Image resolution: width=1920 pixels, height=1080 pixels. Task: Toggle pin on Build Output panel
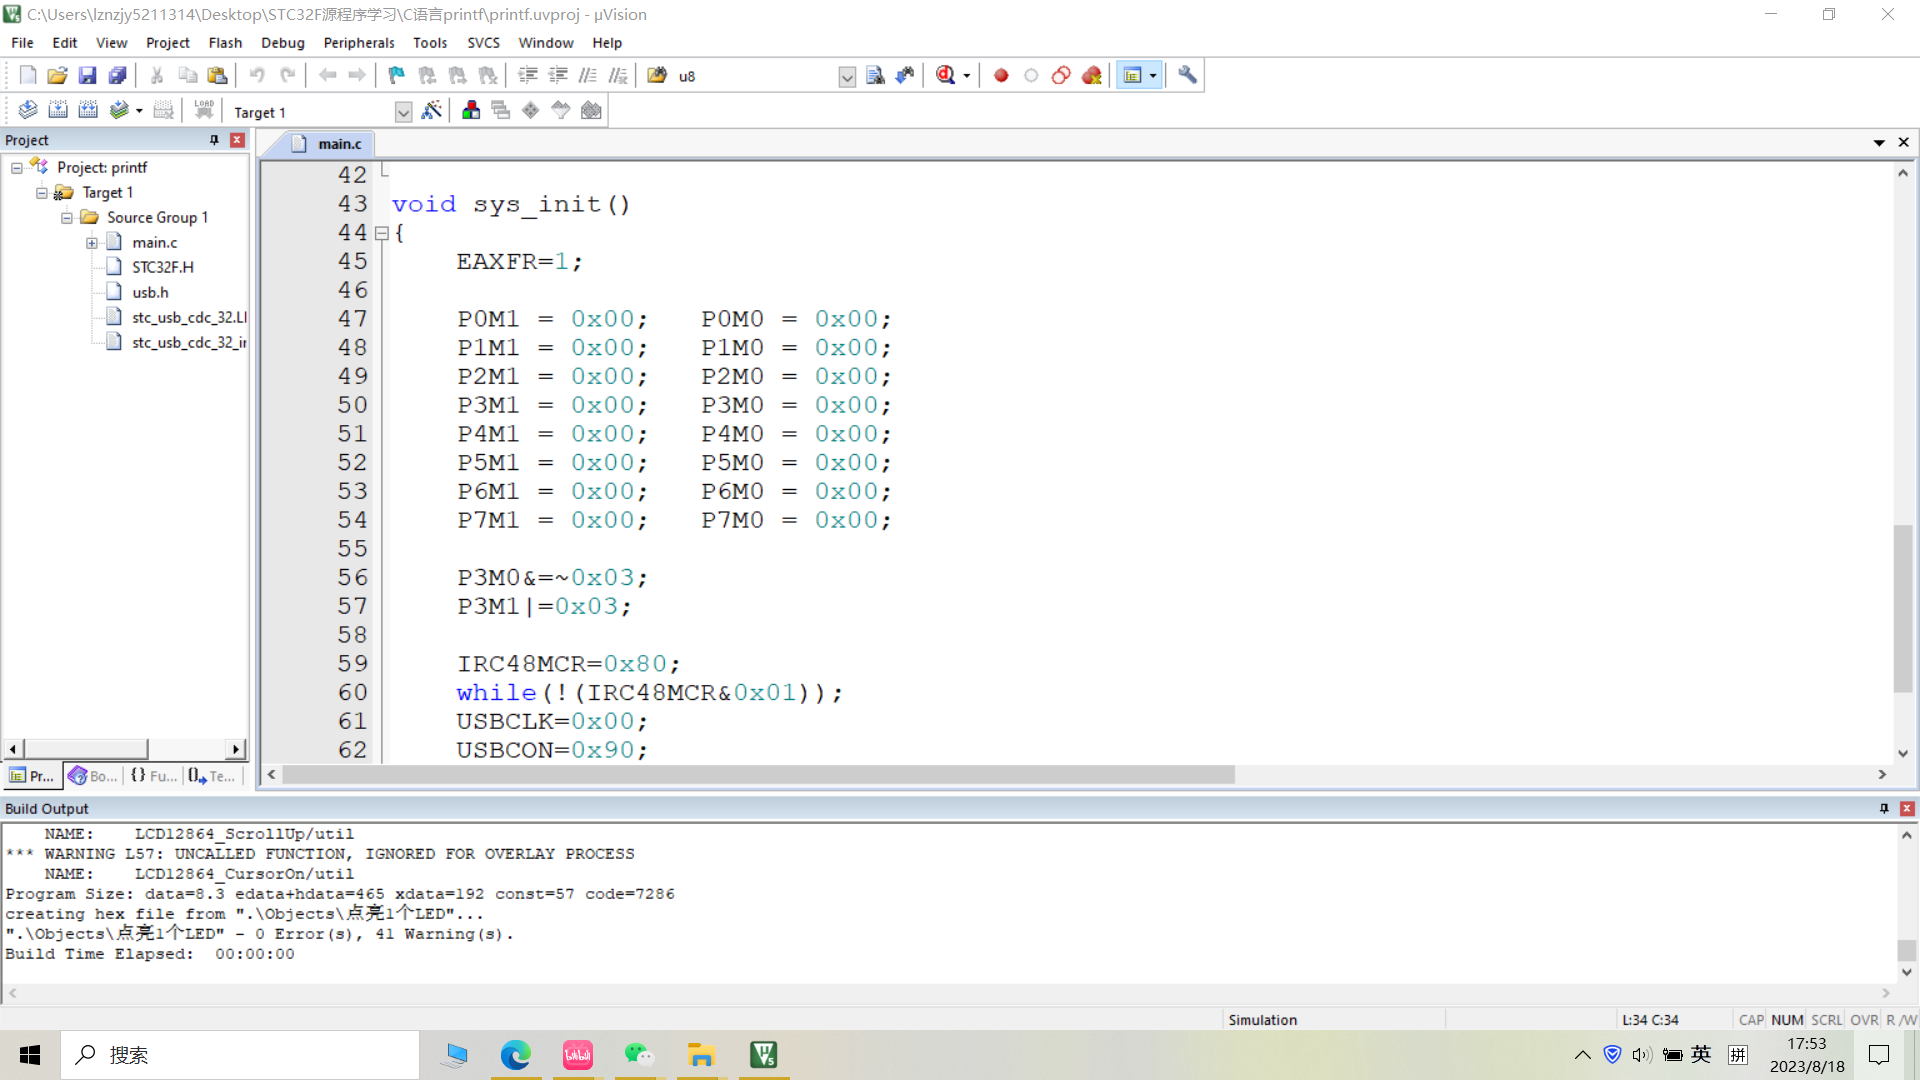point(1884,808)
